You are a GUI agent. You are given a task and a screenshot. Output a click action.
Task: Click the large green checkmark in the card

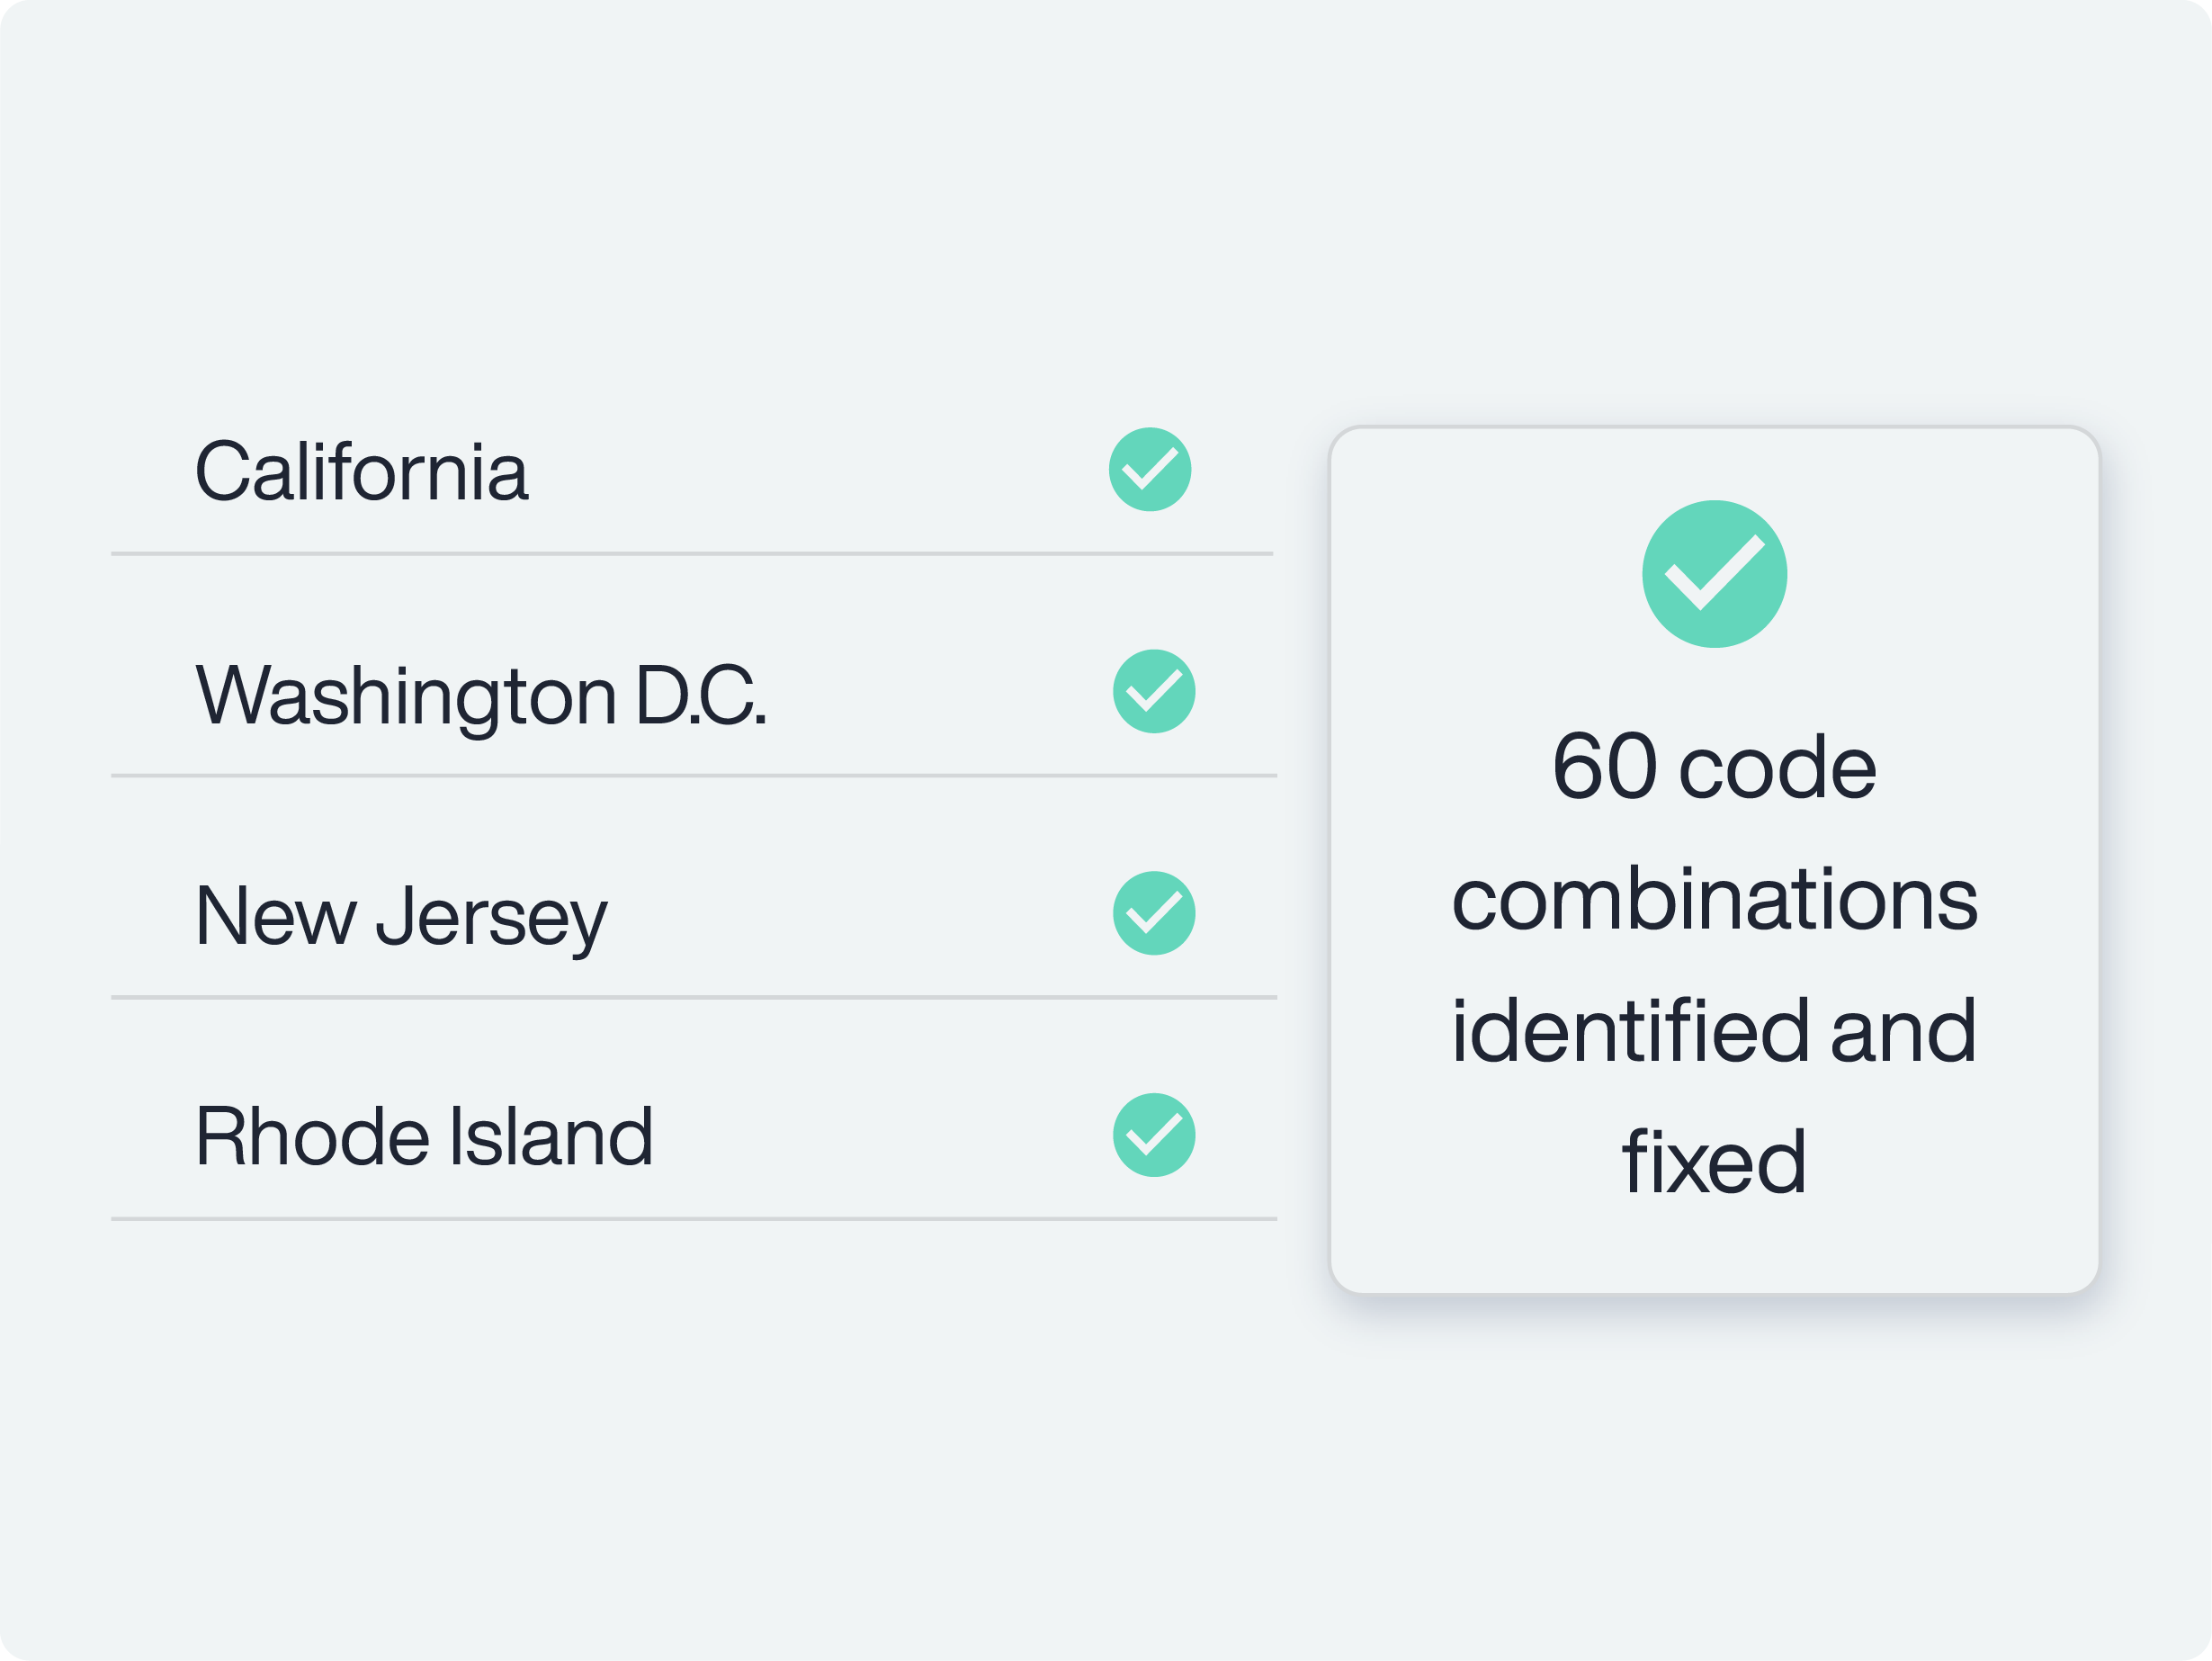1714,574
